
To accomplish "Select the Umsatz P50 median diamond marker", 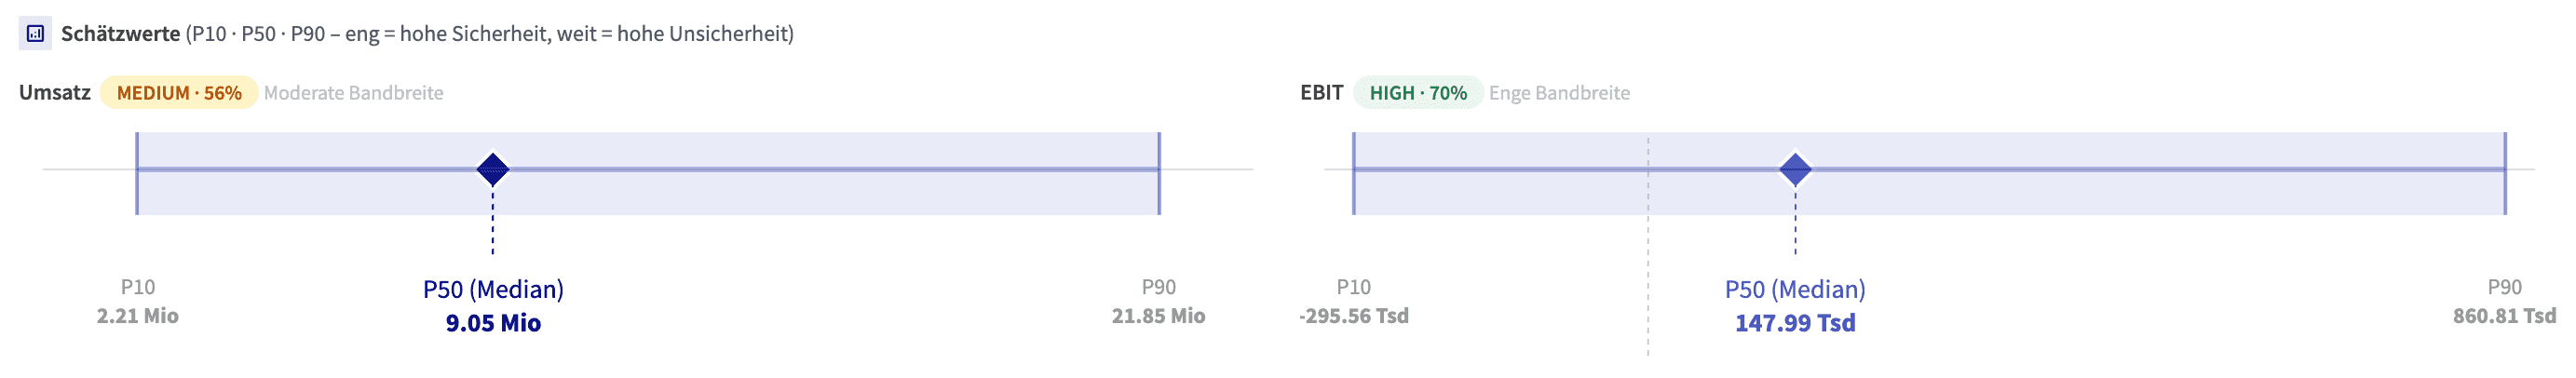I will click(x=493, y=169).
